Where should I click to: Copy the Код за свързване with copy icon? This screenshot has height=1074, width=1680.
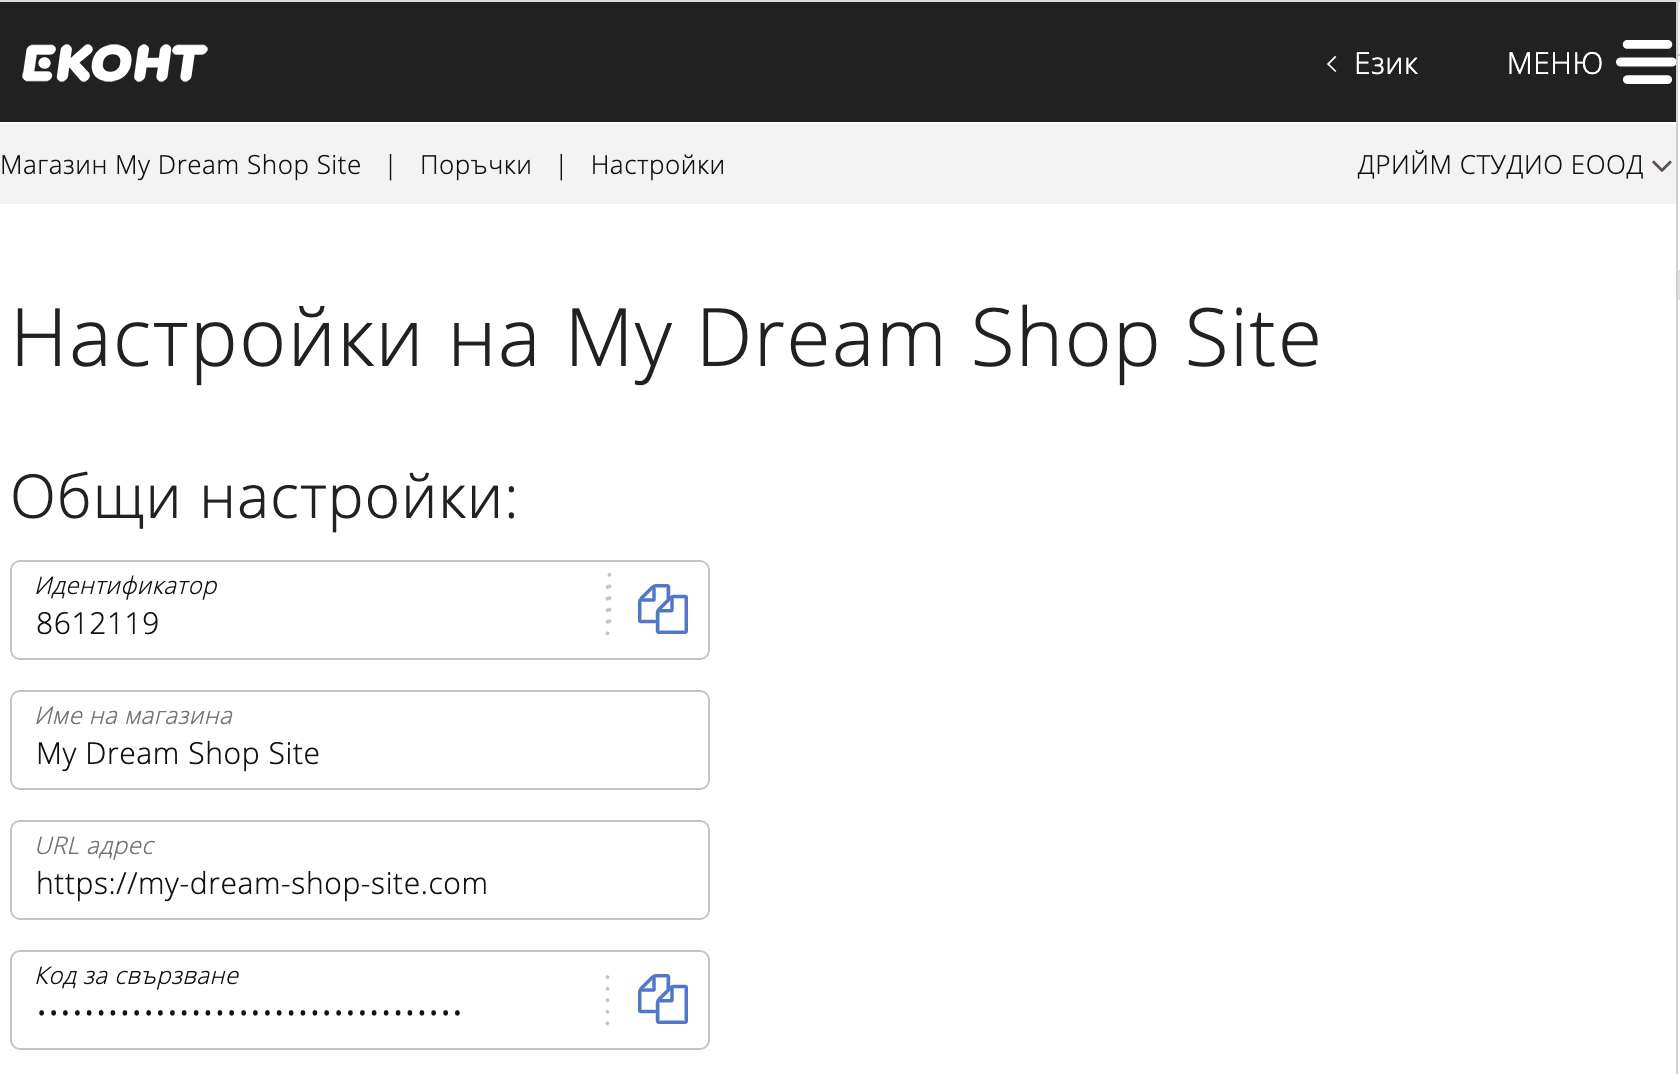pyautogui.click(x=662, y=999)
